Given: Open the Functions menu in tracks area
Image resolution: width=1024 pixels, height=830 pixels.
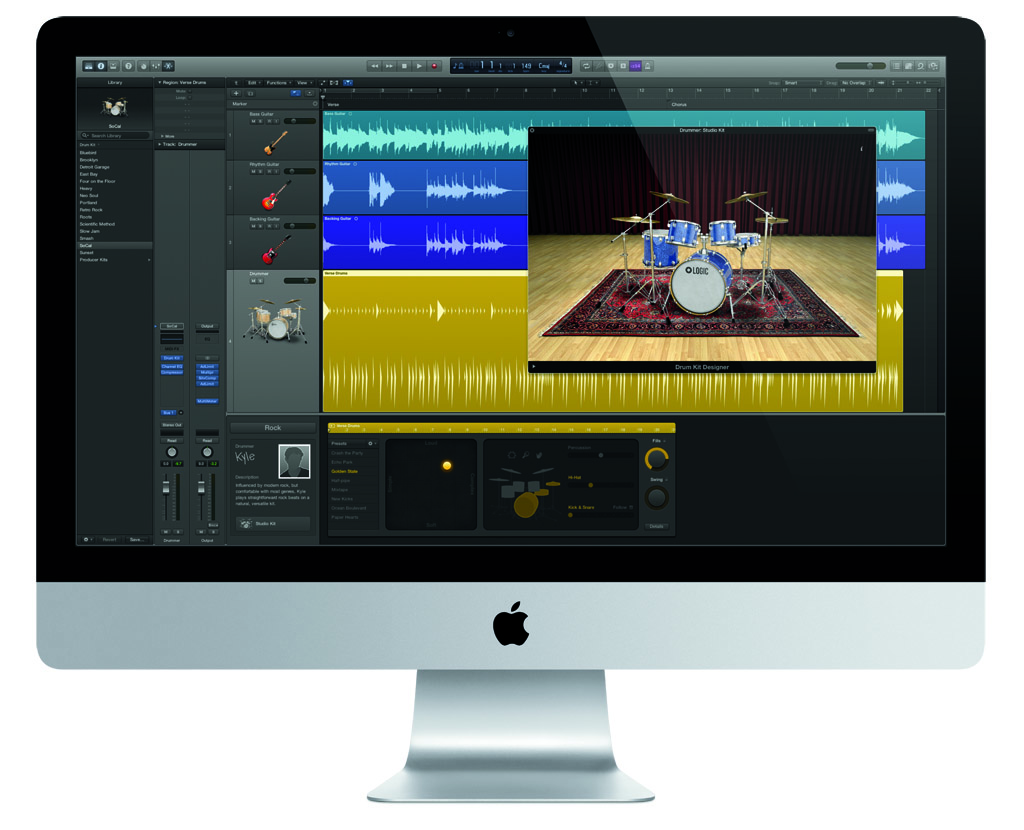Looking at the screenshot, I should click(277, 83).
